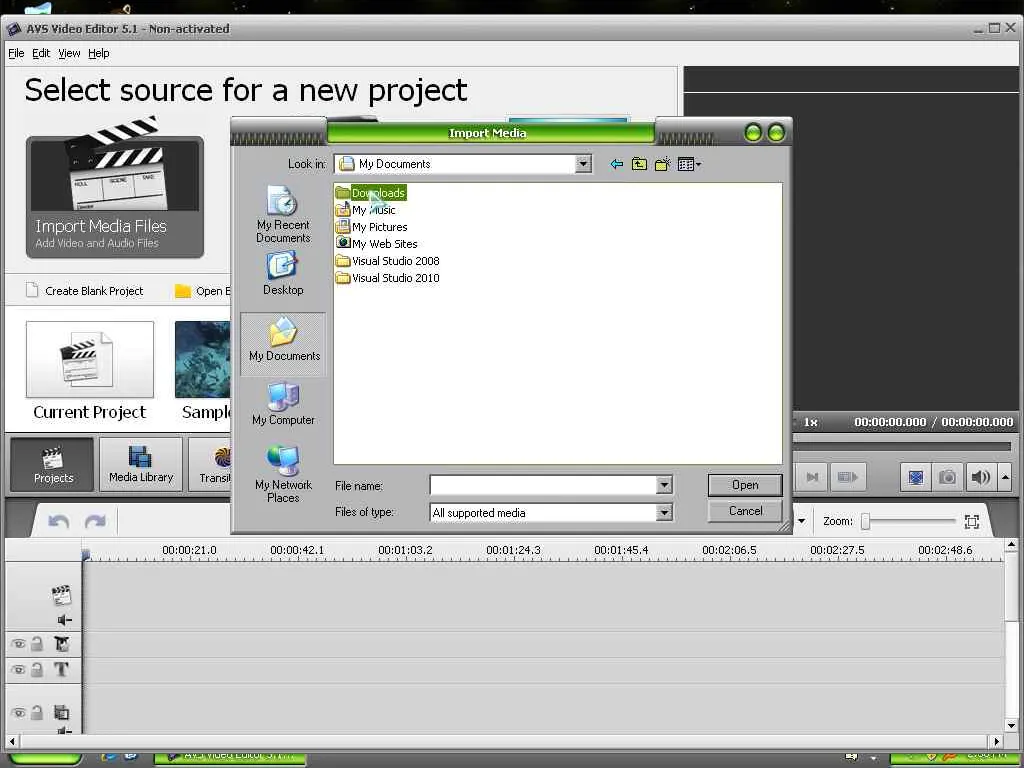Viewport: 1024px width, 768px height.
Task: Expand the Look in folder dropdown
Action: point(583,164)
